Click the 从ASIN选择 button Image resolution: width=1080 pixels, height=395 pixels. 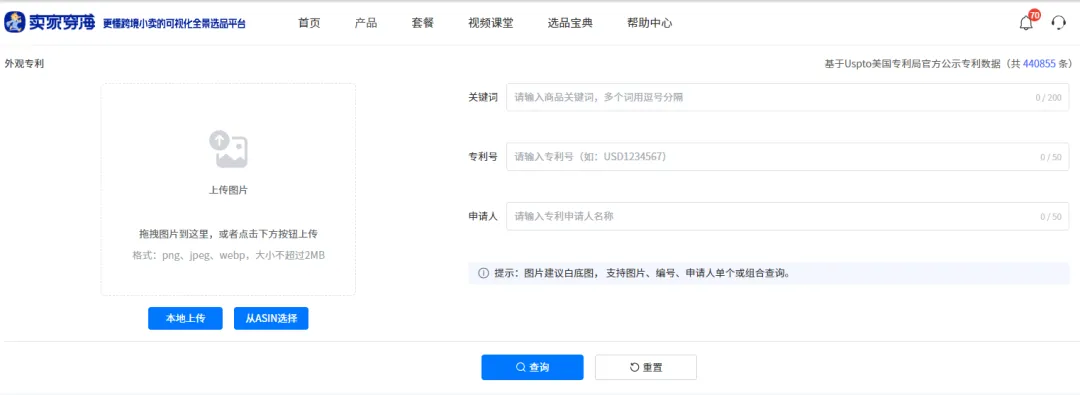271,318
